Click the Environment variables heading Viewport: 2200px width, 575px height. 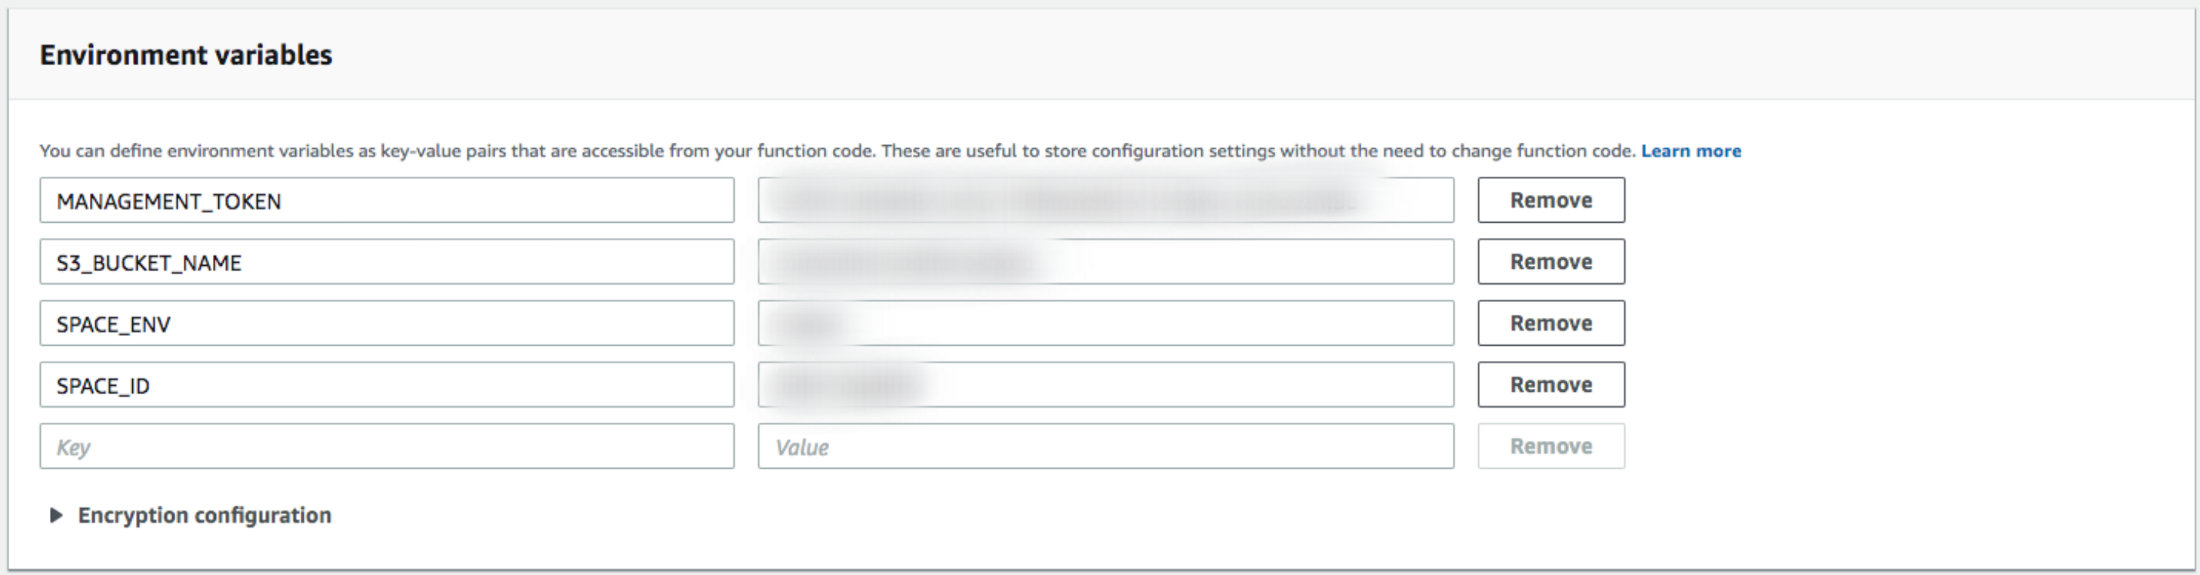[186, 55]
